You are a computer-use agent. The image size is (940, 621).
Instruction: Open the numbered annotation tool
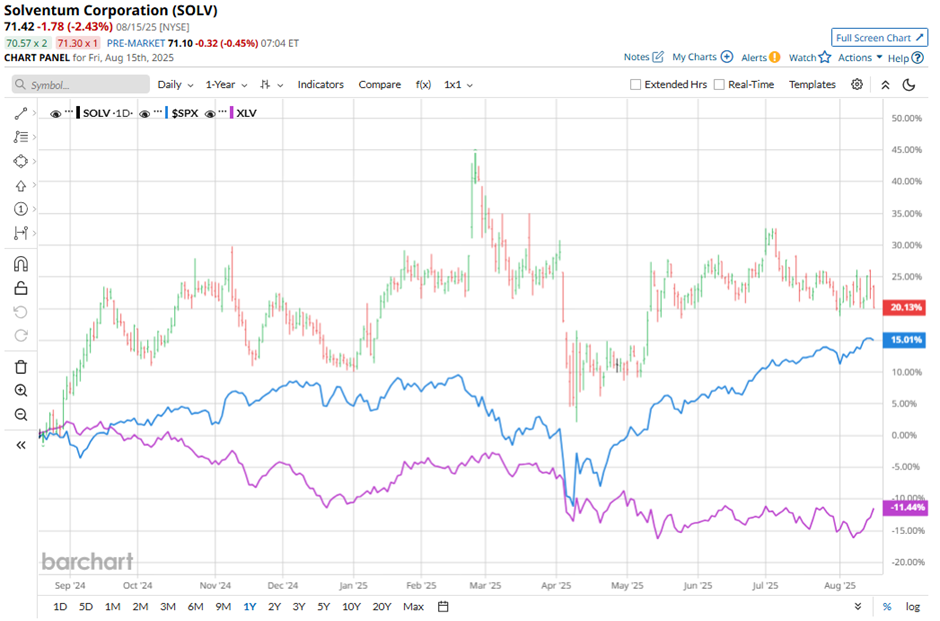tap(21, 209)
